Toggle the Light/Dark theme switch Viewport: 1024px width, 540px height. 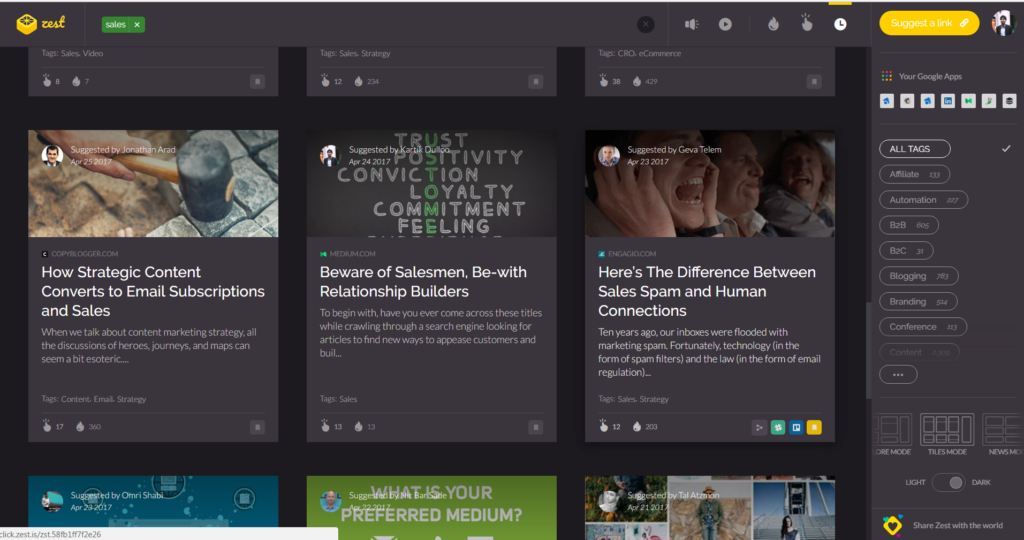(x=948, y=483)
